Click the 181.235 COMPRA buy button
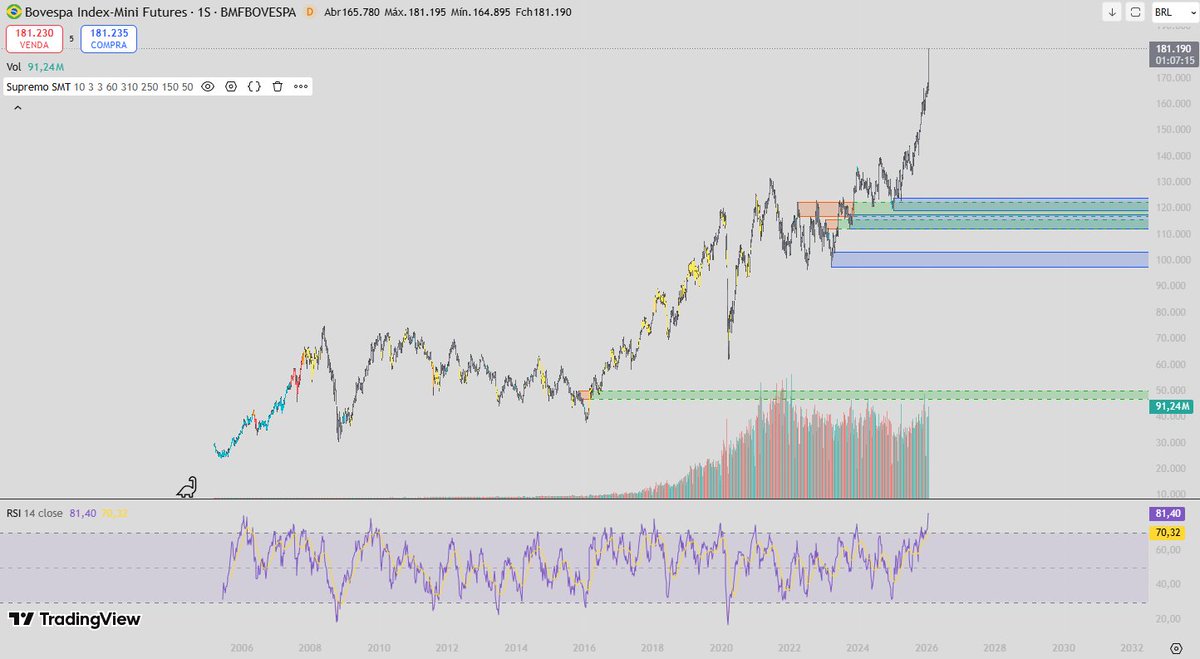Viewport: 1200px width, 659px height. (109, 39)
